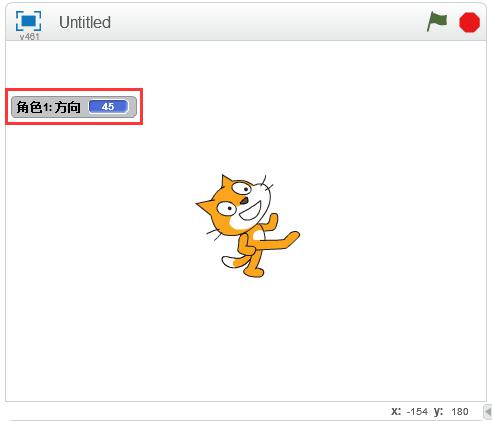The width and height of the screenshot is (492, 421).
Task: Click the v461 version label
Action: tap(29, 37)
